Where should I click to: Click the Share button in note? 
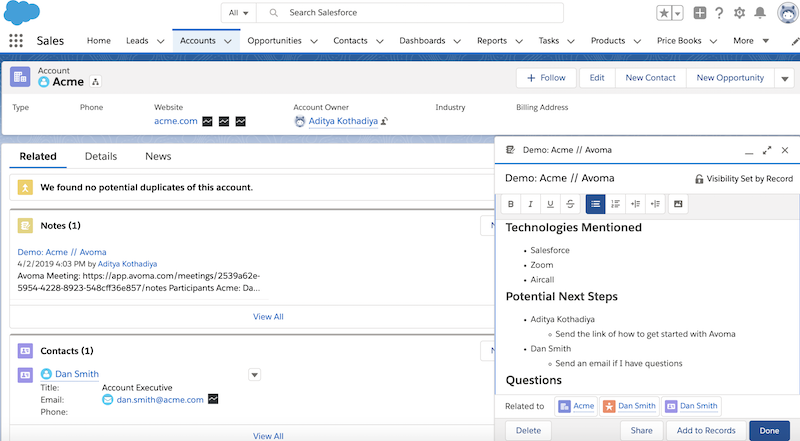641,431
